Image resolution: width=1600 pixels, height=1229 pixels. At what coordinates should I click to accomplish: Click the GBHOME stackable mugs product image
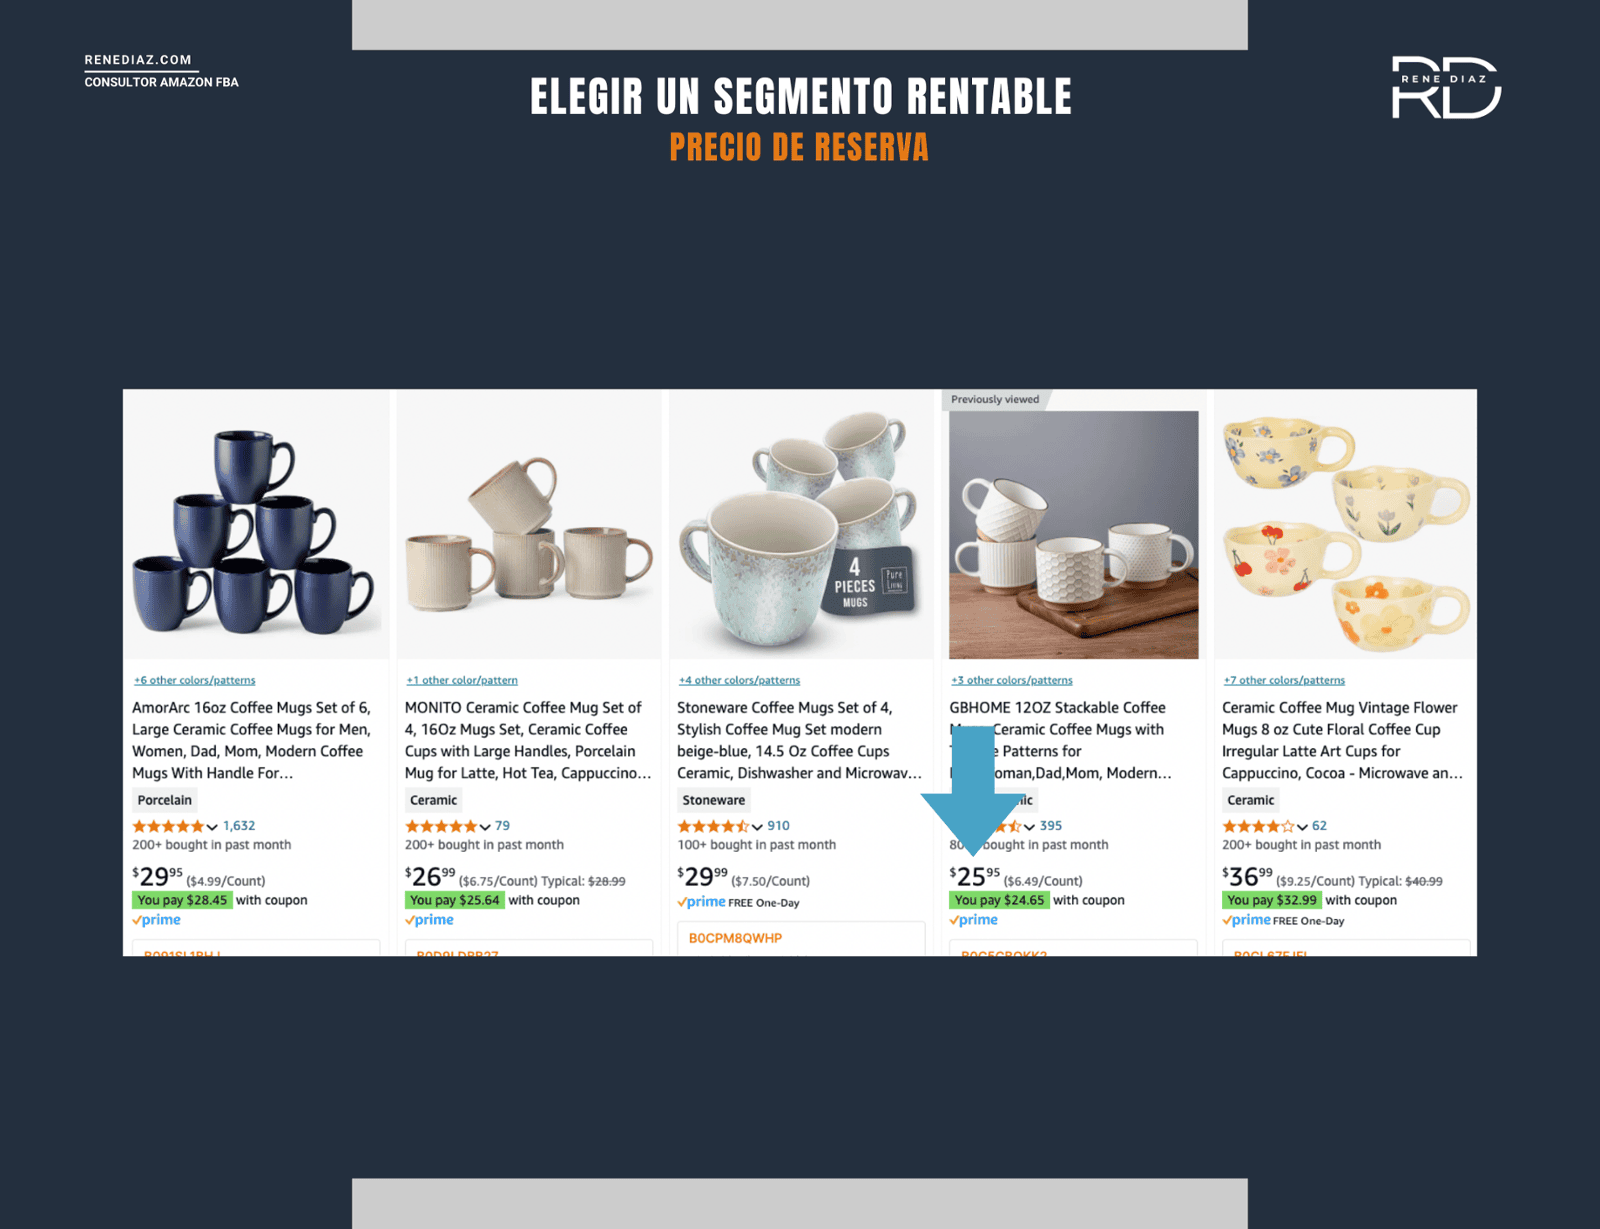(1073, 534)
